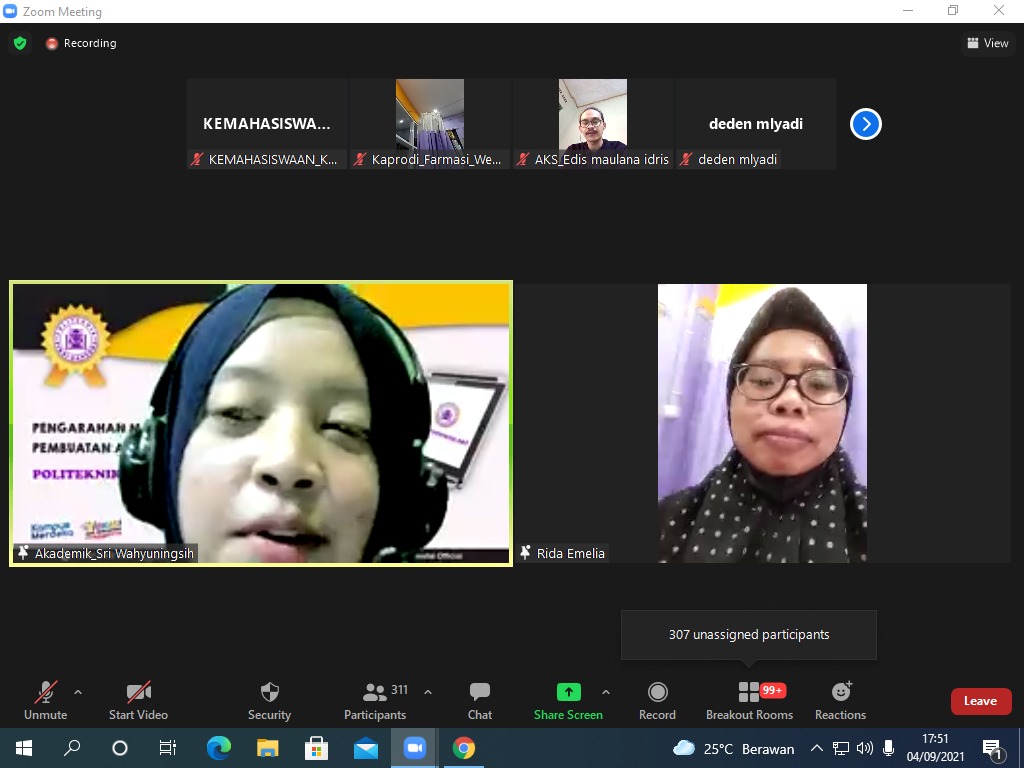Click muted mic icon on Kaprodi_Farmasi label

click(359, 159)
